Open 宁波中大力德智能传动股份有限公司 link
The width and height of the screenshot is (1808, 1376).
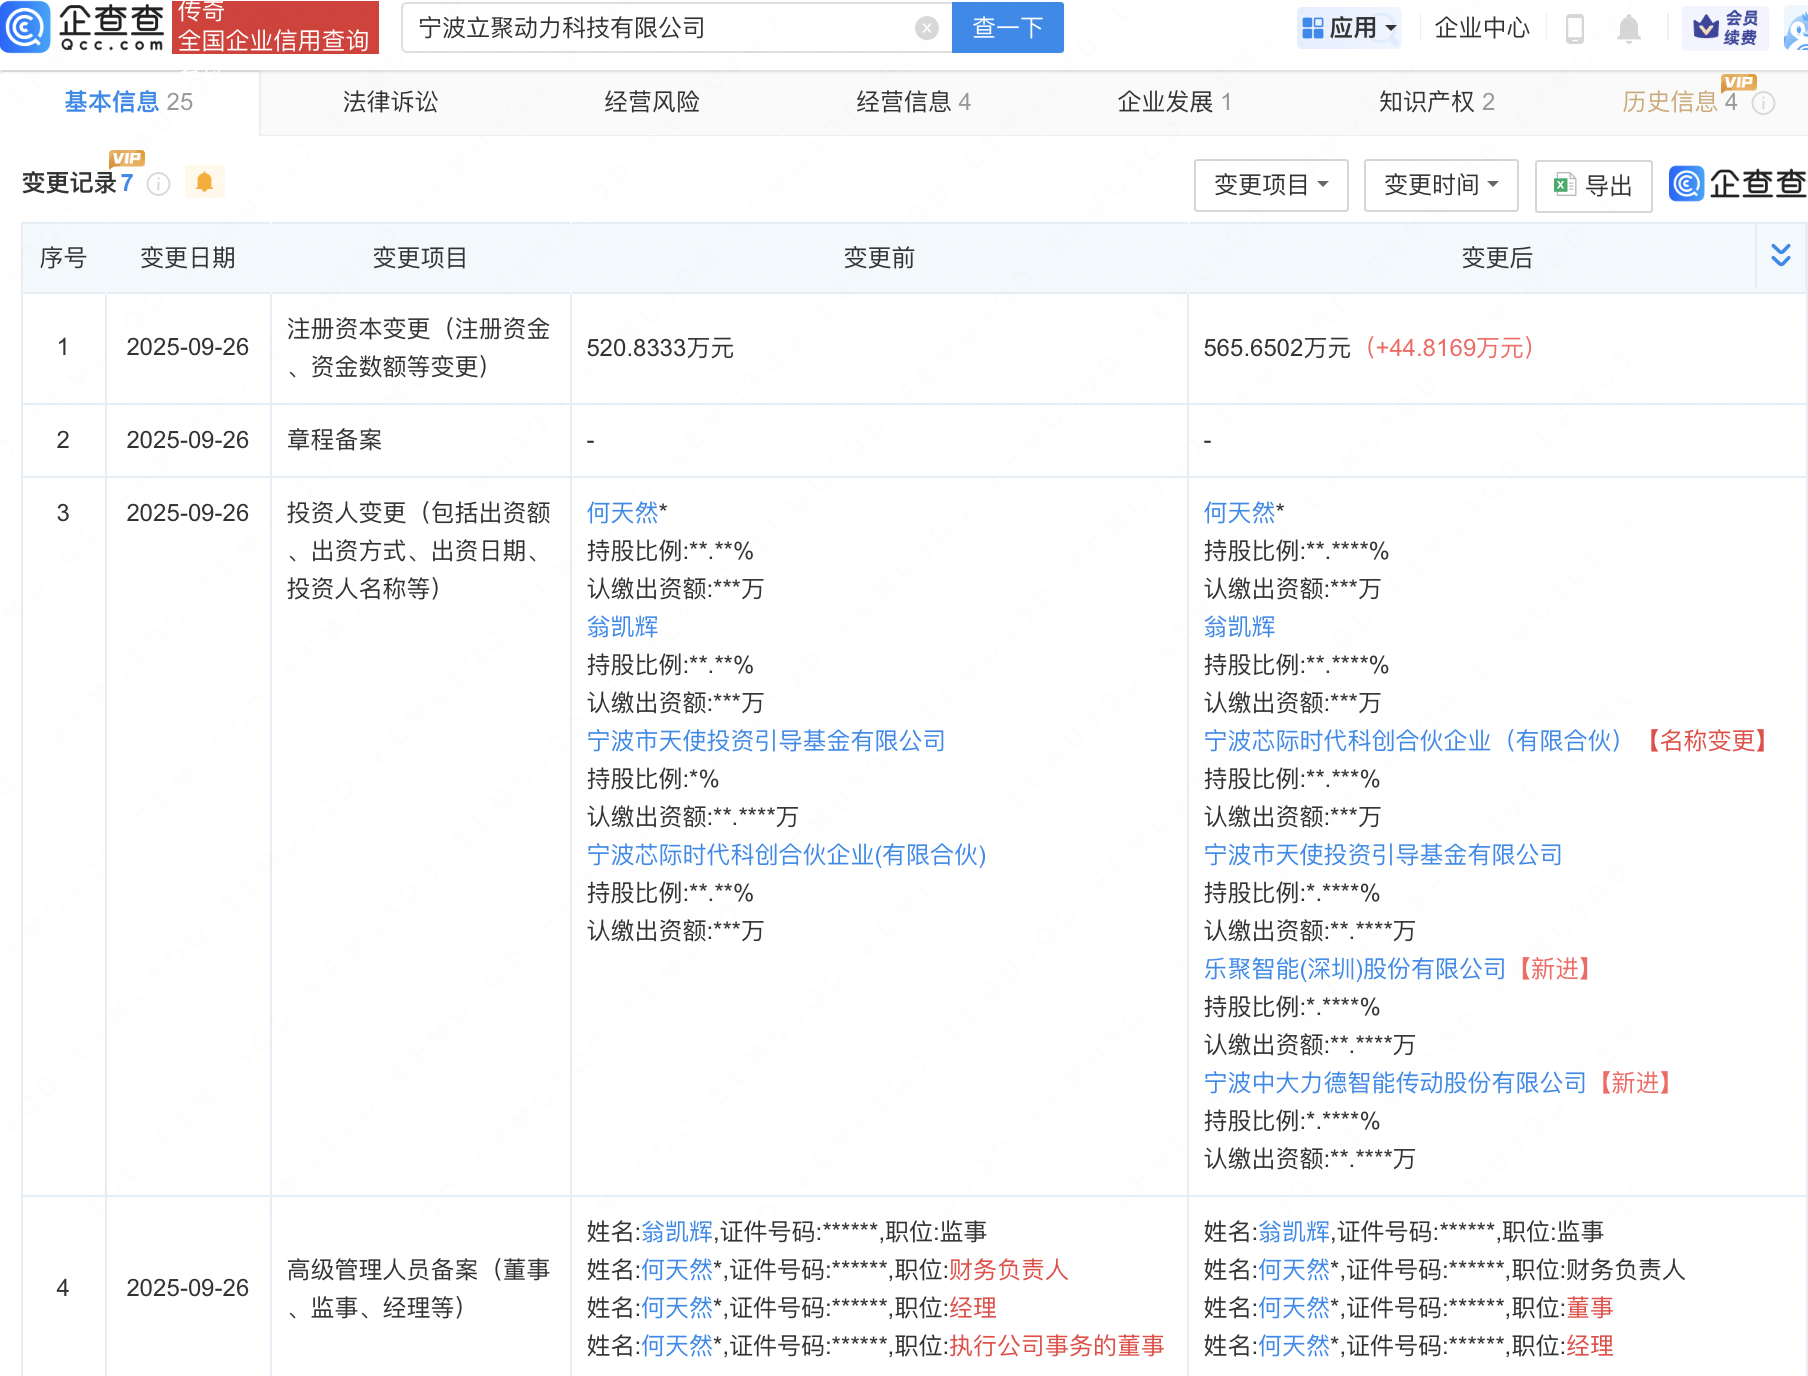click(1394, 1083)
